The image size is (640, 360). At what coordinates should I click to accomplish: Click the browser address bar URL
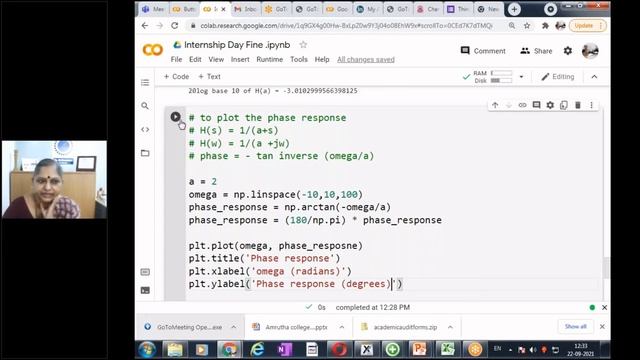[346, 26]
